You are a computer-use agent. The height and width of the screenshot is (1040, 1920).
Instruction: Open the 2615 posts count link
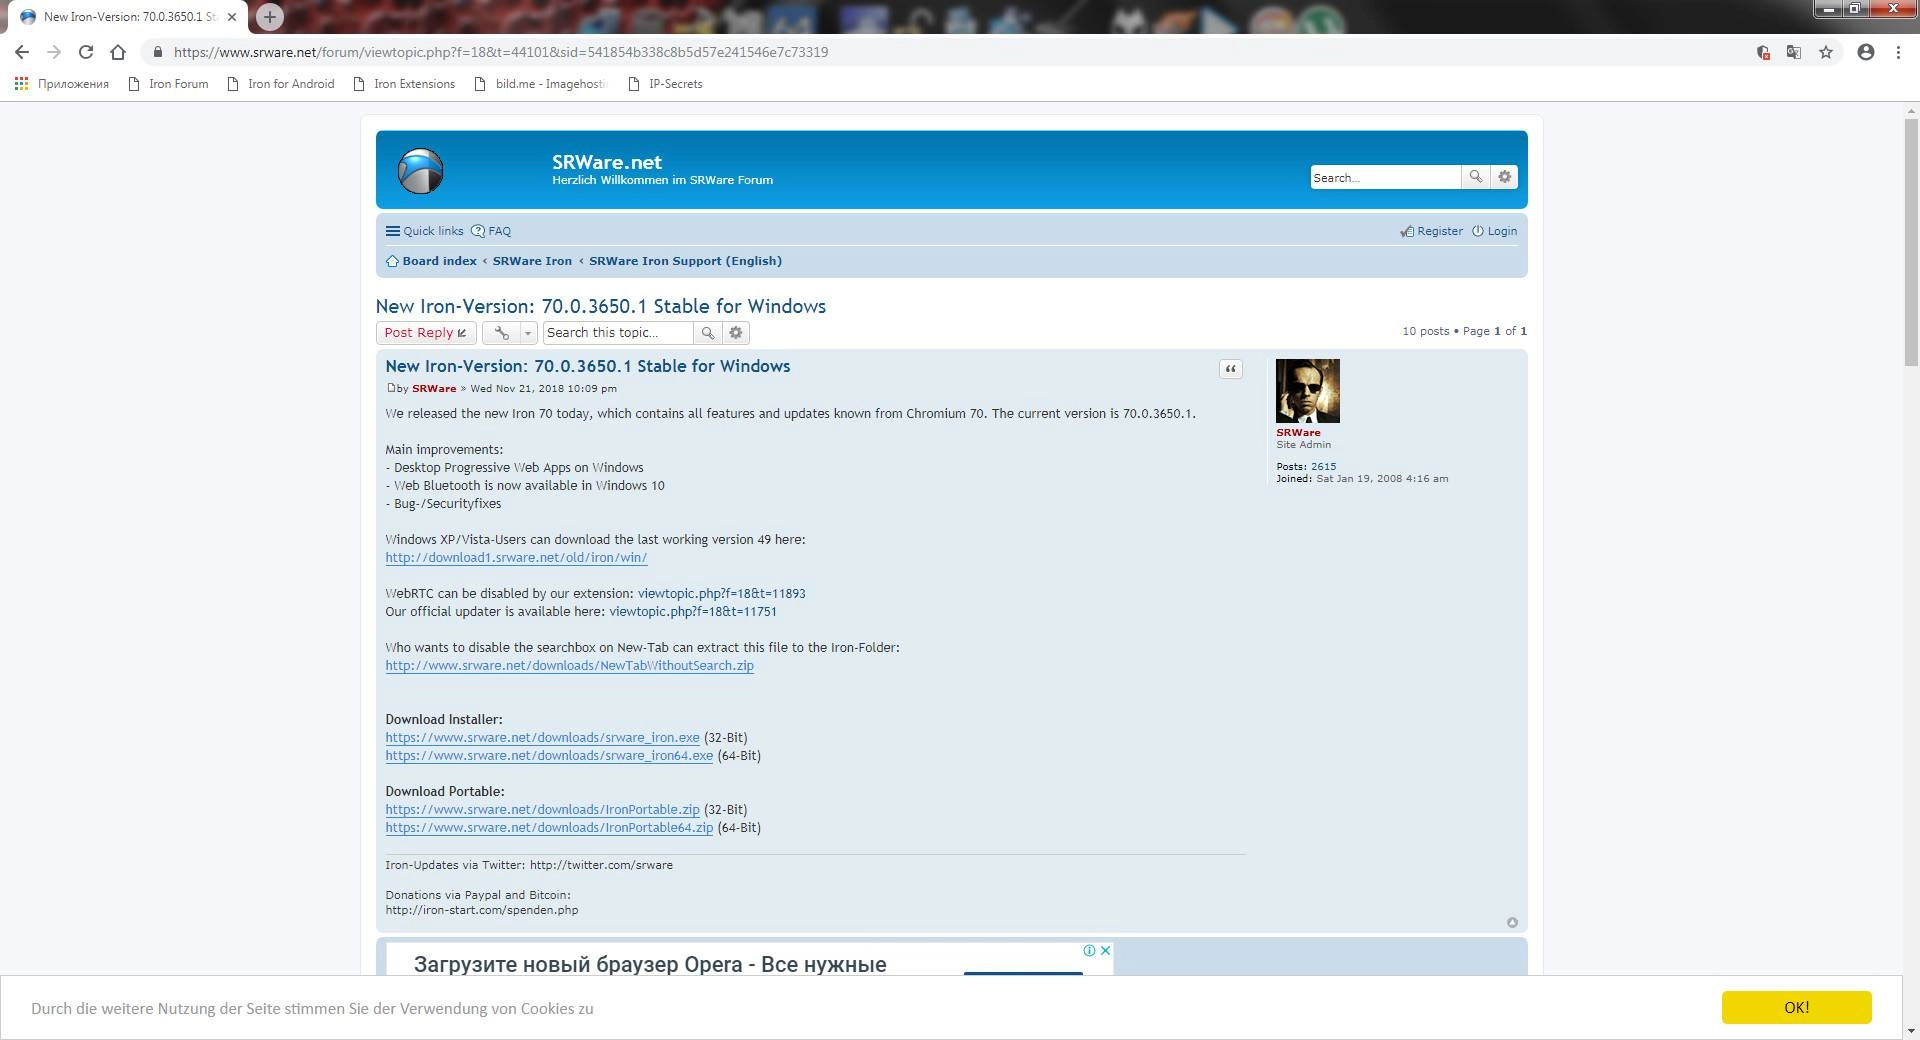coord(1323,467)
